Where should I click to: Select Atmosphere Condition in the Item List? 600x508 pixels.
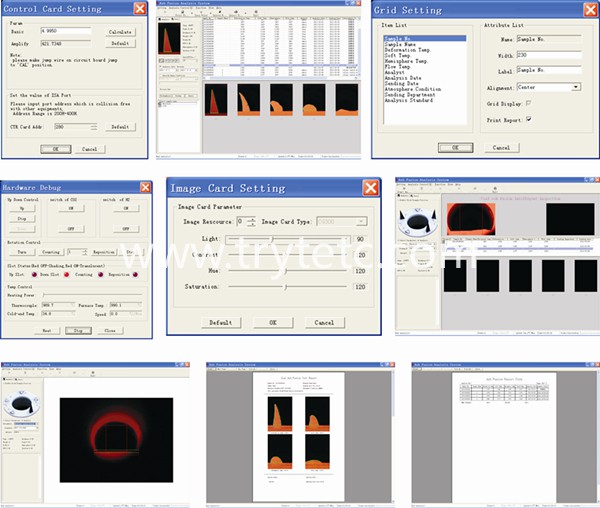pos(413,89)
